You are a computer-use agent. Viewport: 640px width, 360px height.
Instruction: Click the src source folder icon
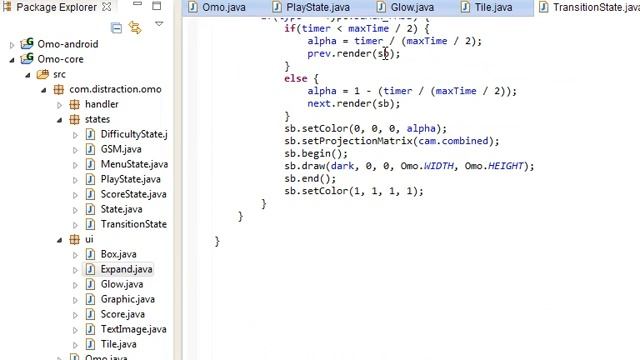(x=42, y=74)
